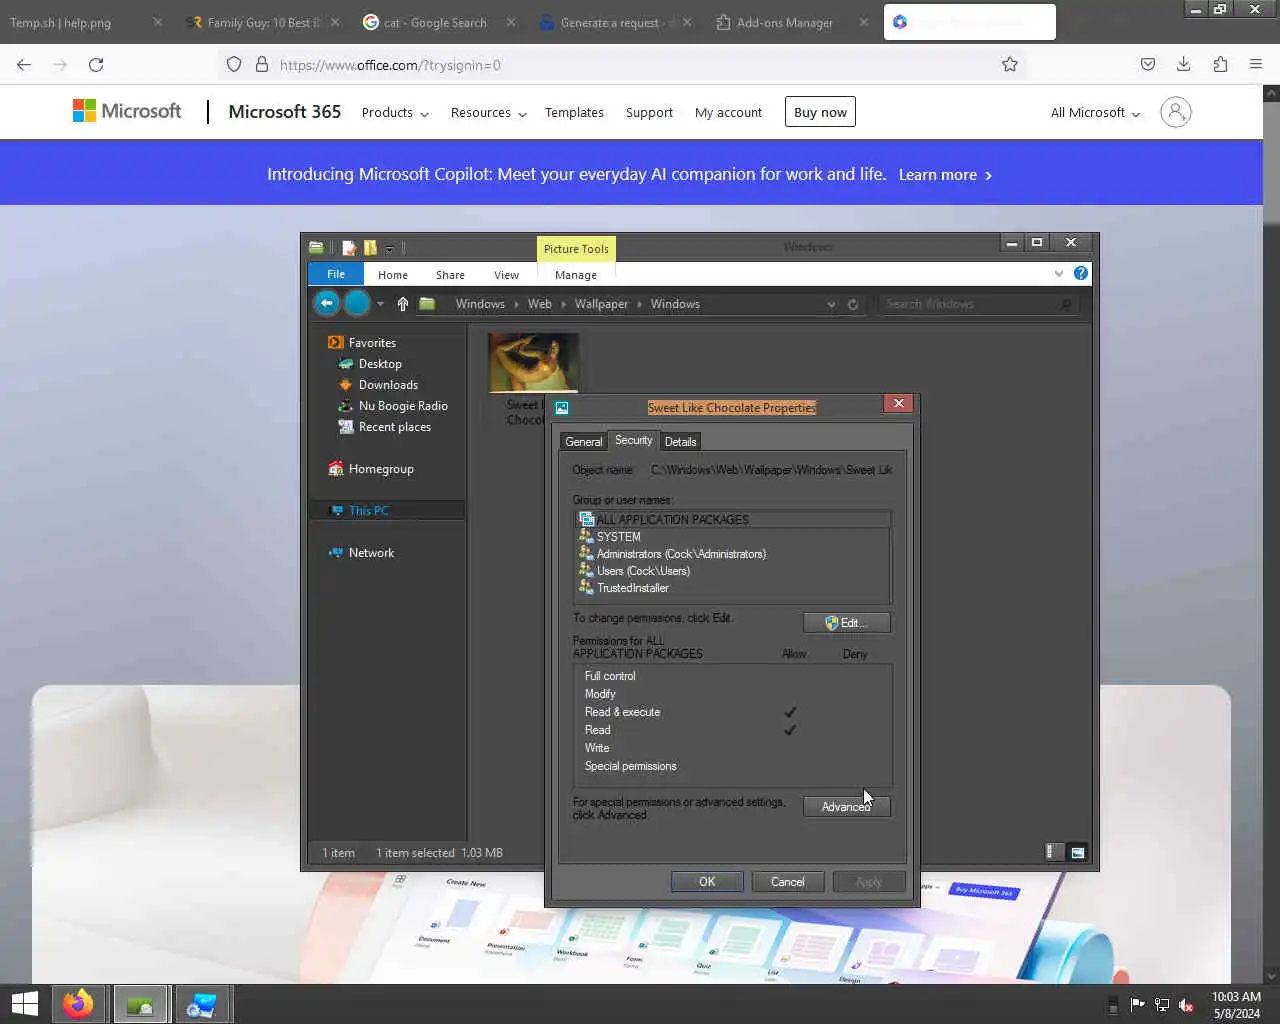Expand Resources dropdown menu
This screenshot has width=1280, height=1024.
pos(488,112)
